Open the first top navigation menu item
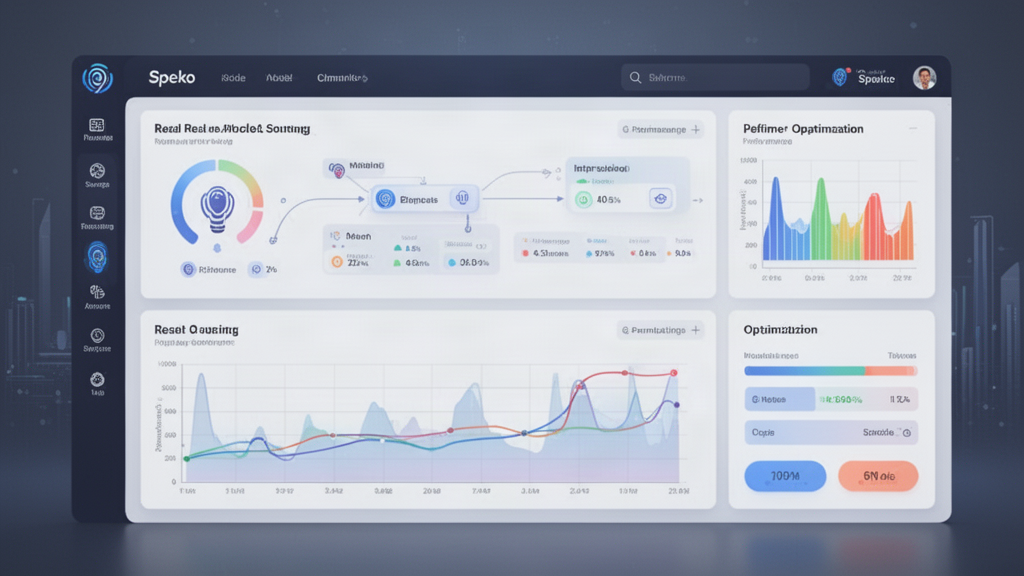Viewport: 1024px width, 576px height. (233, 78)
